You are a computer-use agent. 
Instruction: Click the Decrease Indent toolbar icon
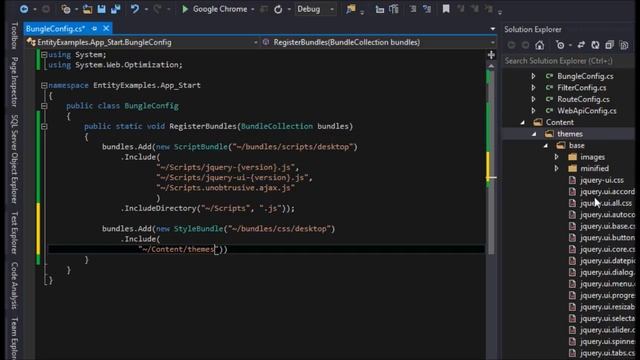pos(380,9)
